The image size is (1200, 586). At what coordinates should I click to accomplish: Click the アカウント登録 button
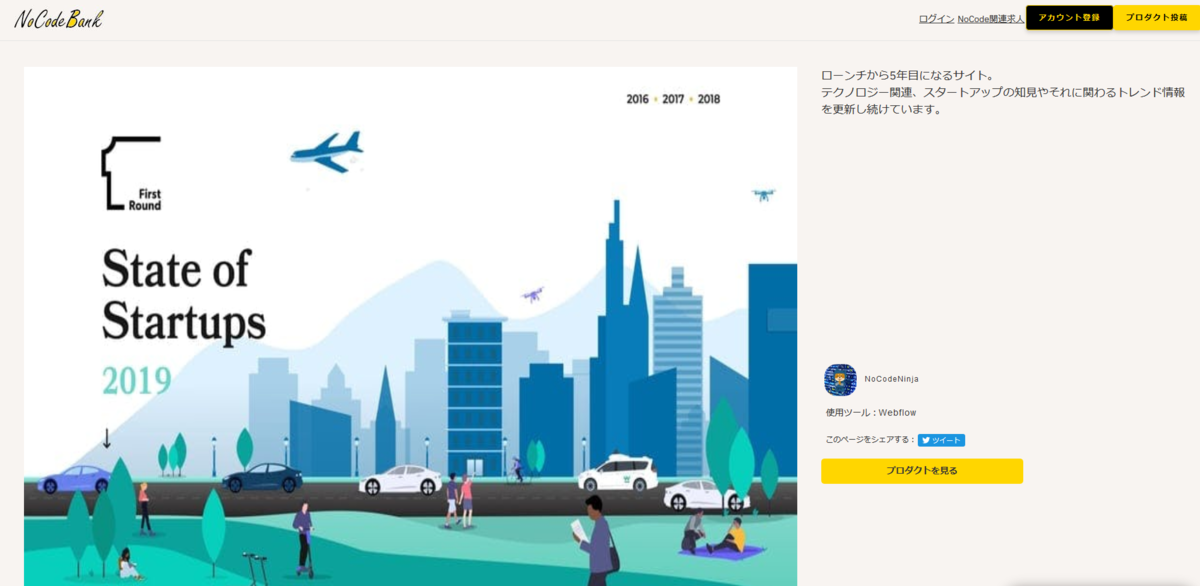pos(1069,18)
